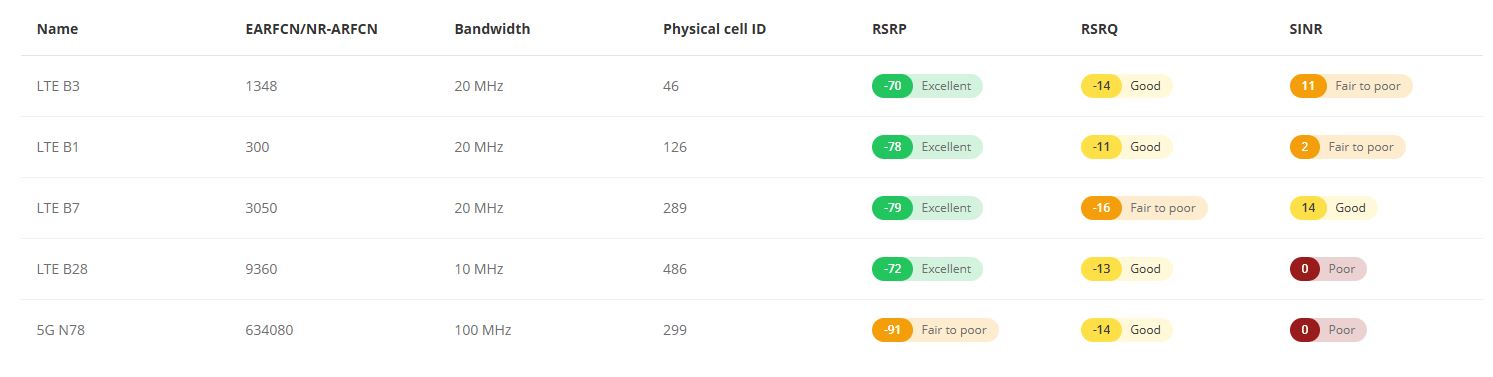Click the 2 Fair to poor SINR badge
The image size is (1493, 377).
pos(1348,147)
